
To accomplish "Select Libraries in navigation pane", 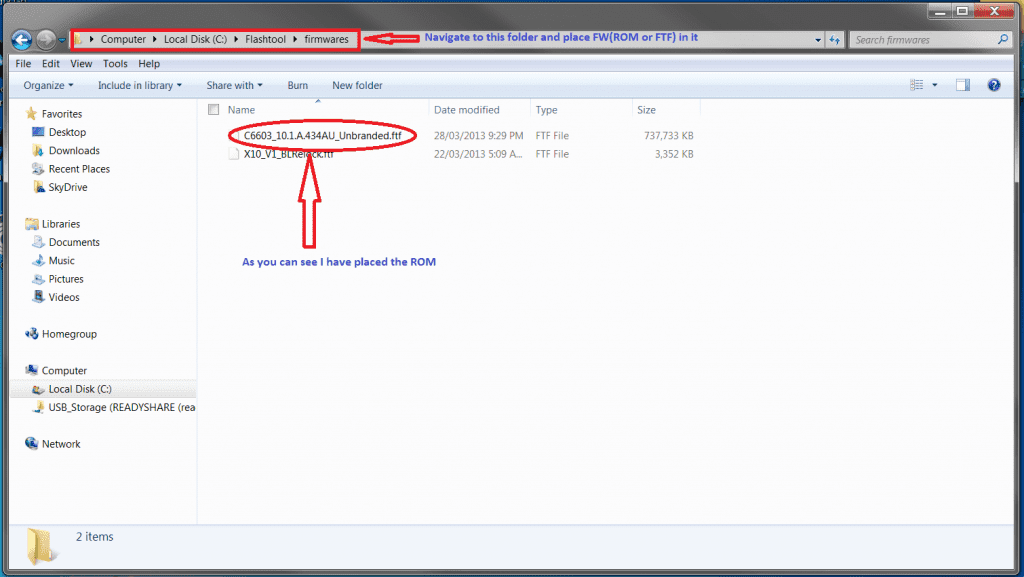I will tap(61, 224).
